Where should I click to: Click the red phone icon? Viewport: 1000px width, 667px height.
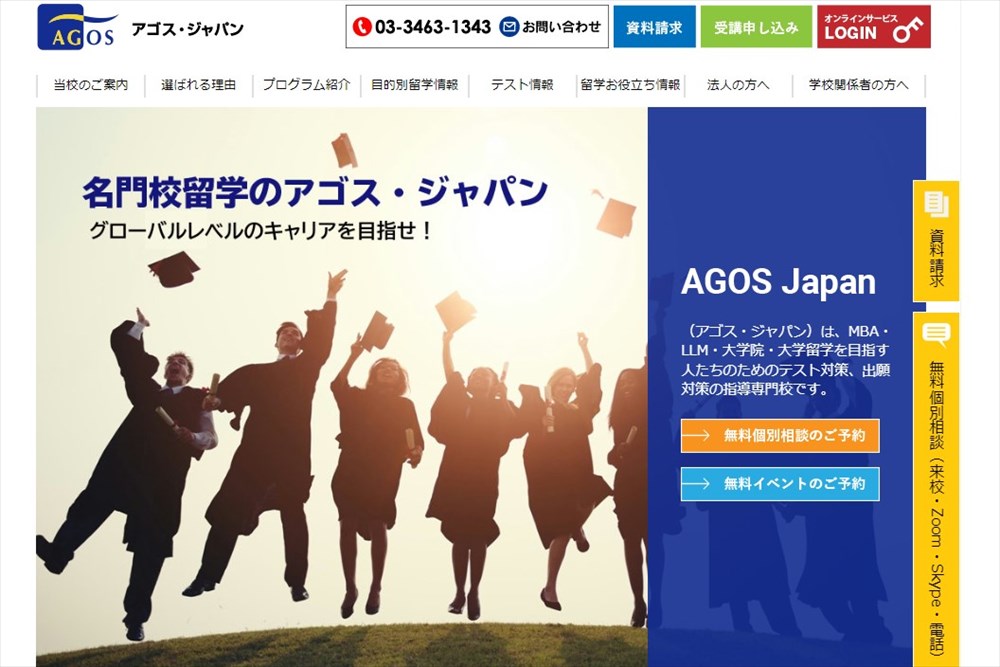coord(362,27)
